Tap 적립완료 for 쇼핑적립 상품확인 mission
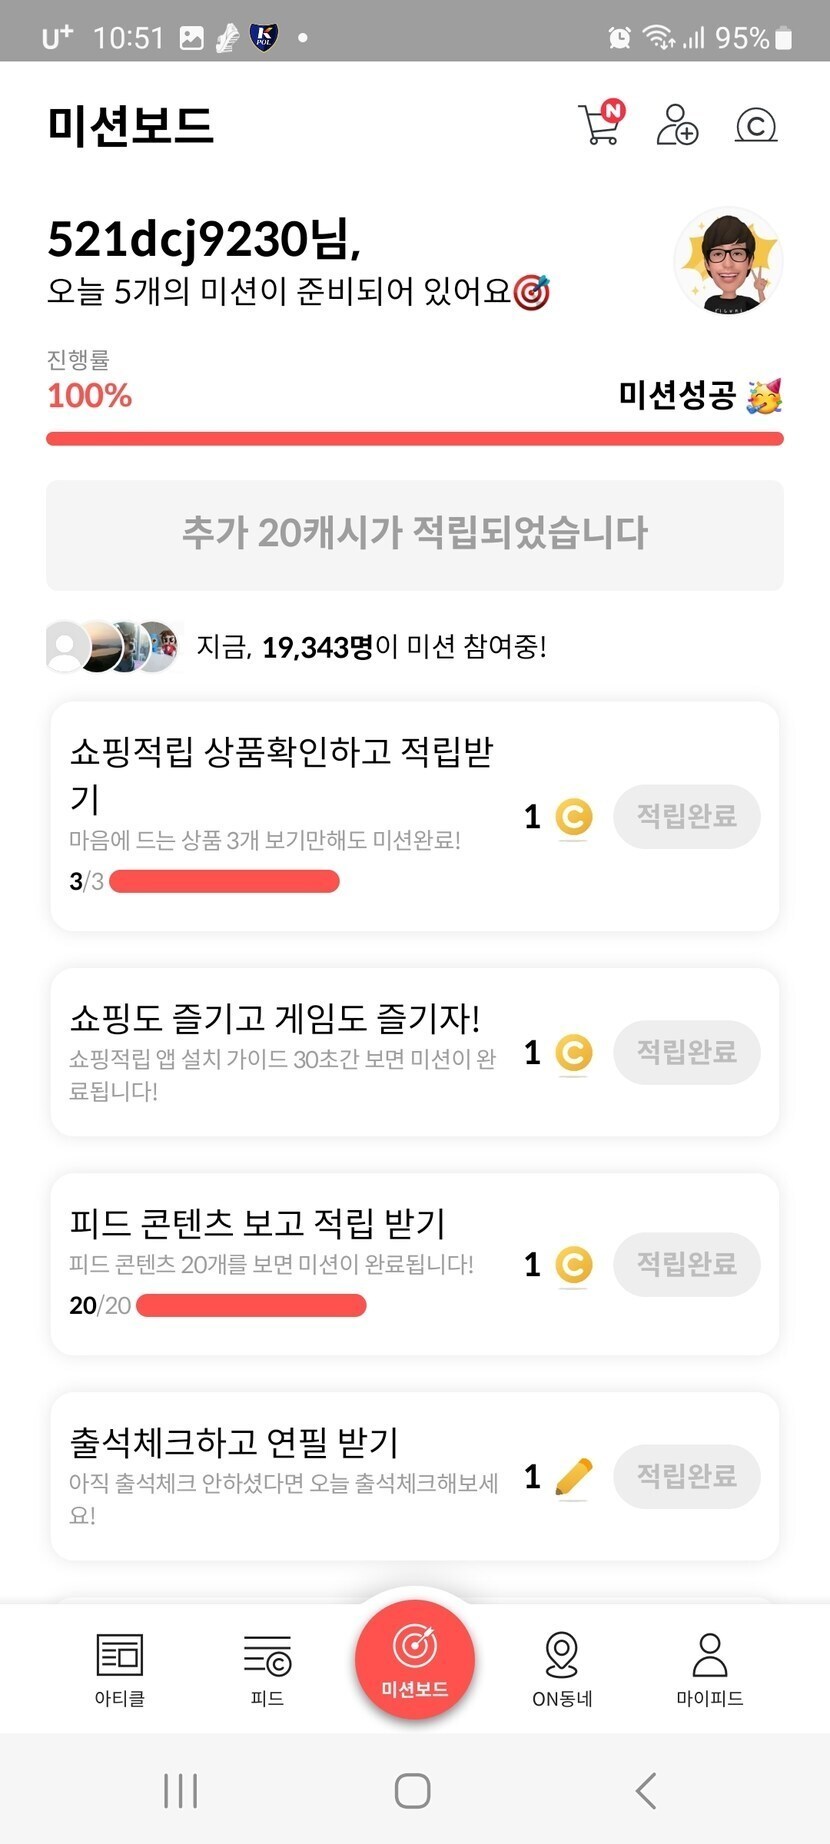Screen dimensions: 830x1844 [687, 817]
